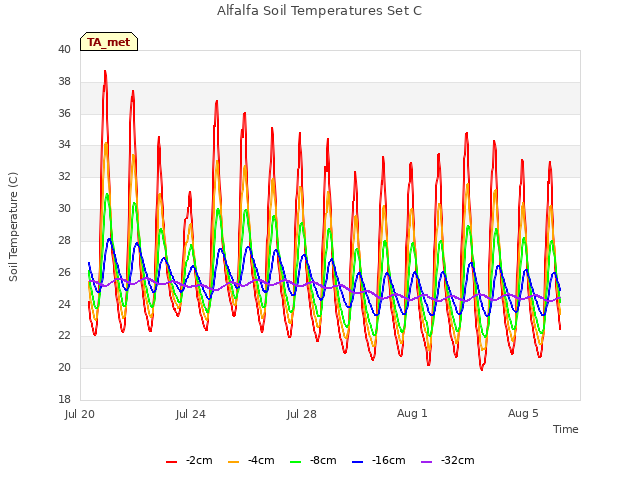Click the 24 y-axis tick label
The image size is (640, 480).
point(64,304)
